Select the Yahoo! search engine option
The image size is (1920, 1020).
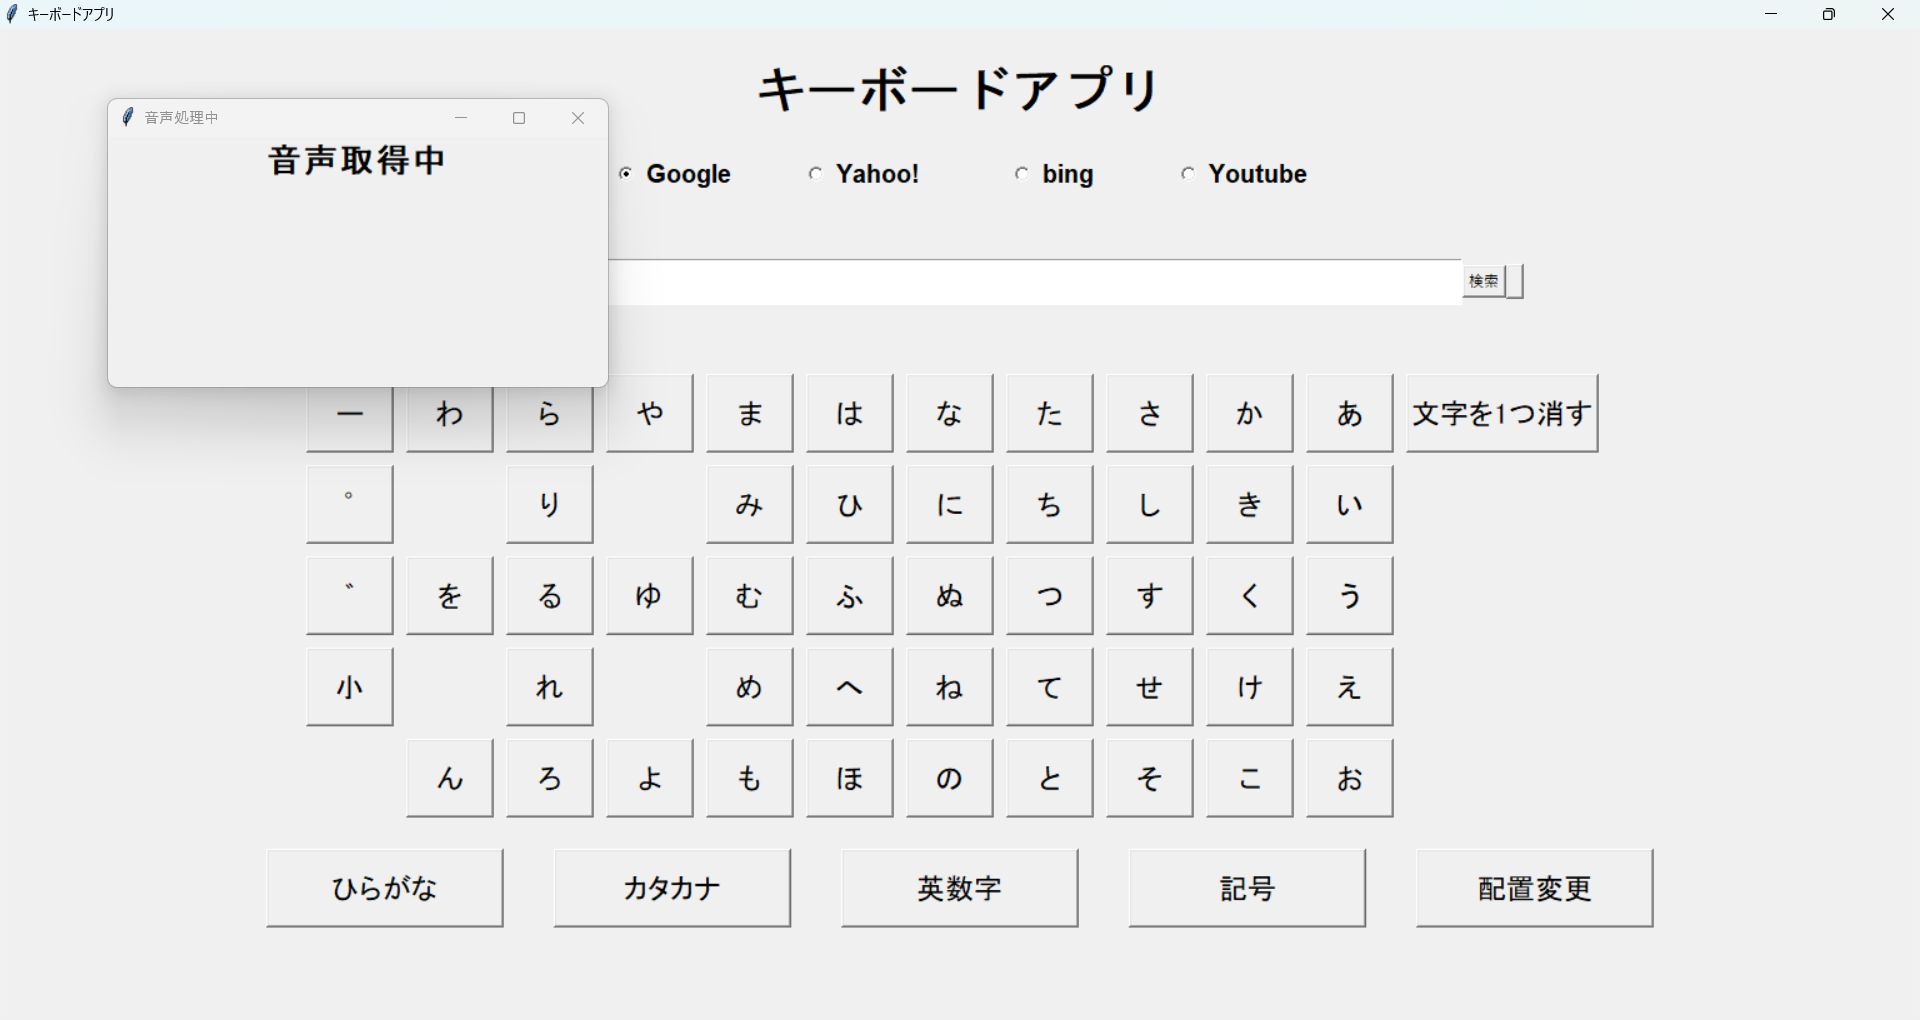[x=815, y=174]
